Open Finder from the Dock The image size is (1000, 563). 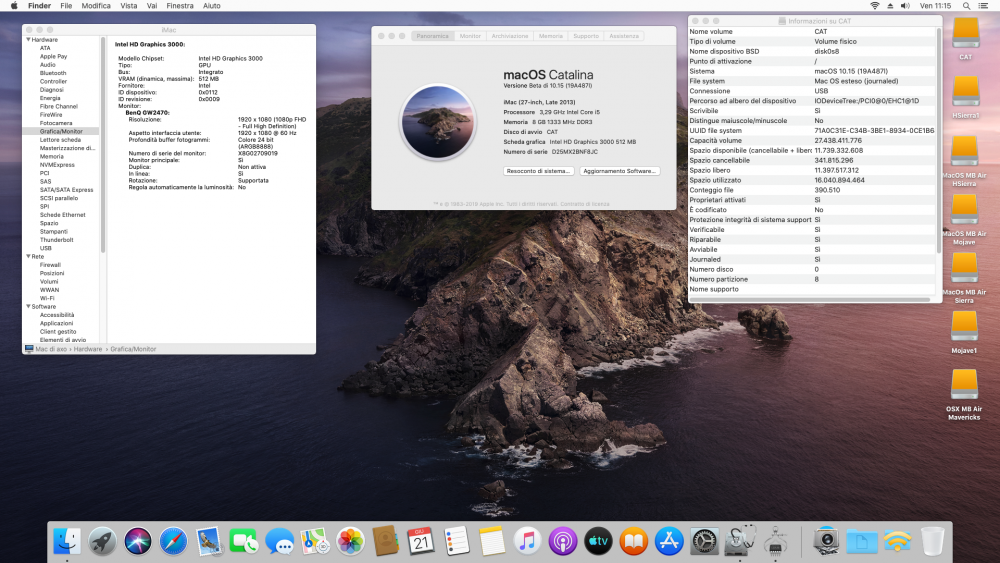coord(67,541)
